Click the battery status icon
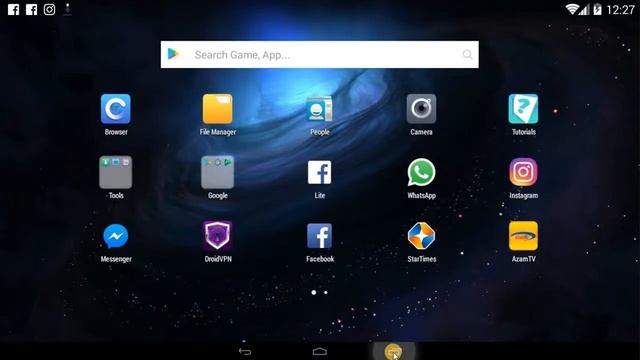Viewport: 640px width, 360px height. [x=598, y=9]
